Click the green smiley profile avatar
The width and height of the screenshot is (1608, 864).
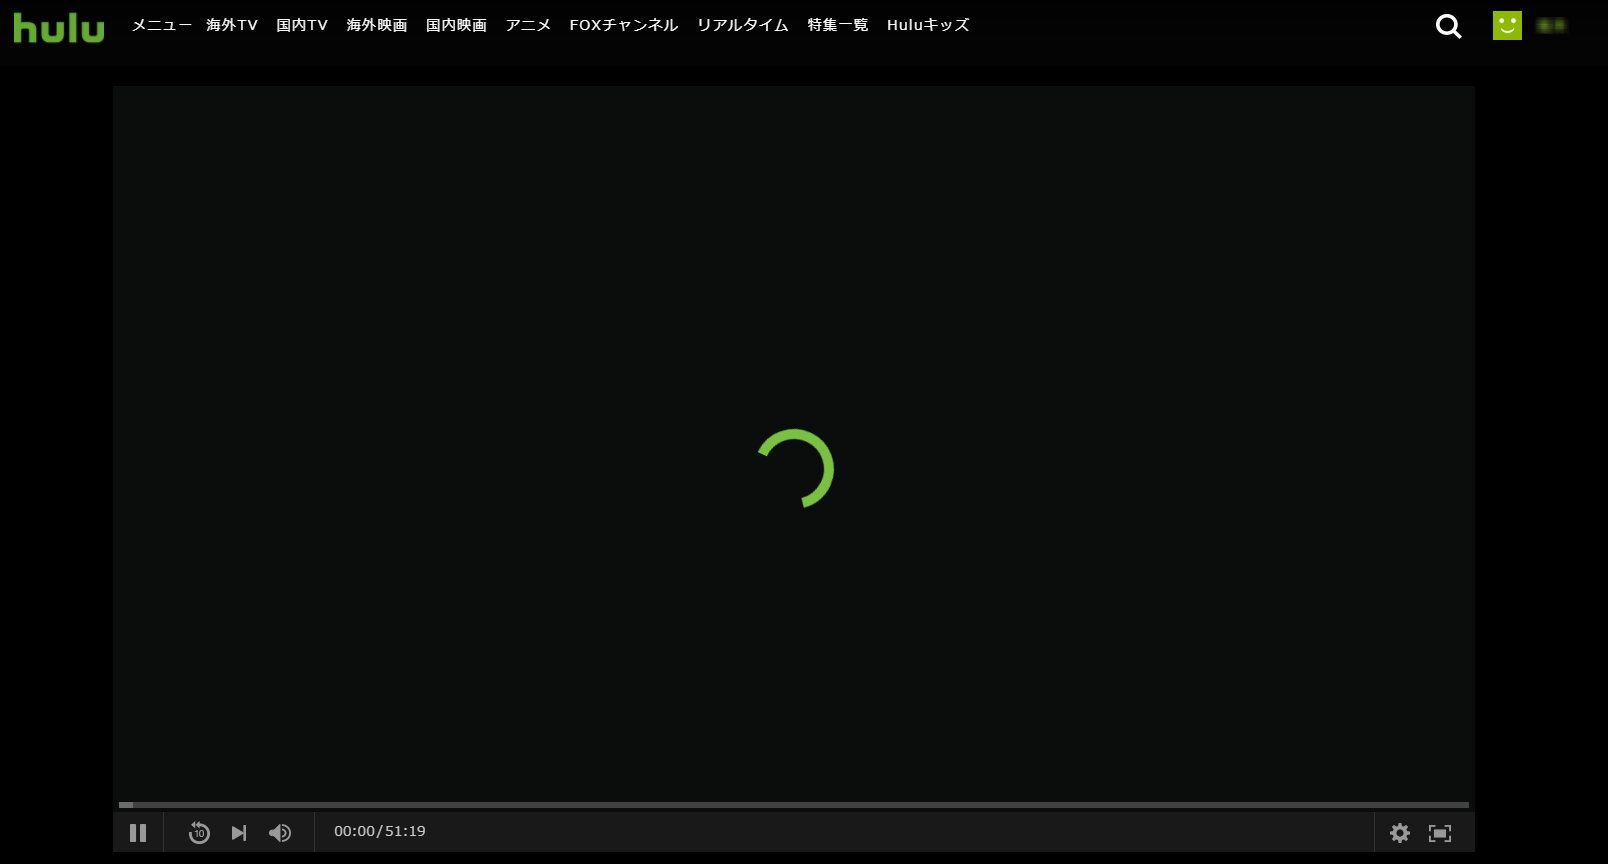[1506, 25]
